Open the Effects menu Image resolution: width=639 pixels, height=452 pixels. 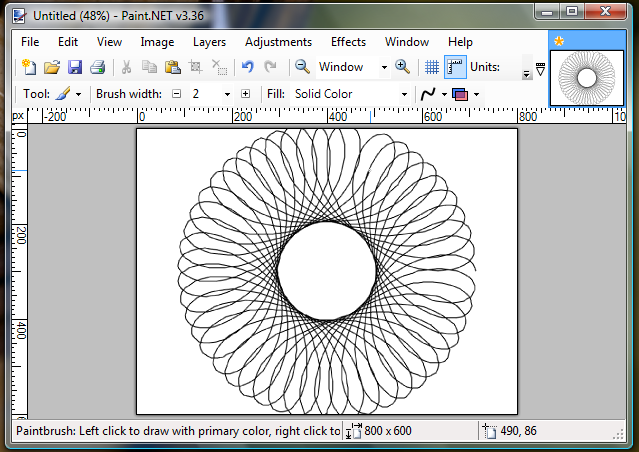348,42
